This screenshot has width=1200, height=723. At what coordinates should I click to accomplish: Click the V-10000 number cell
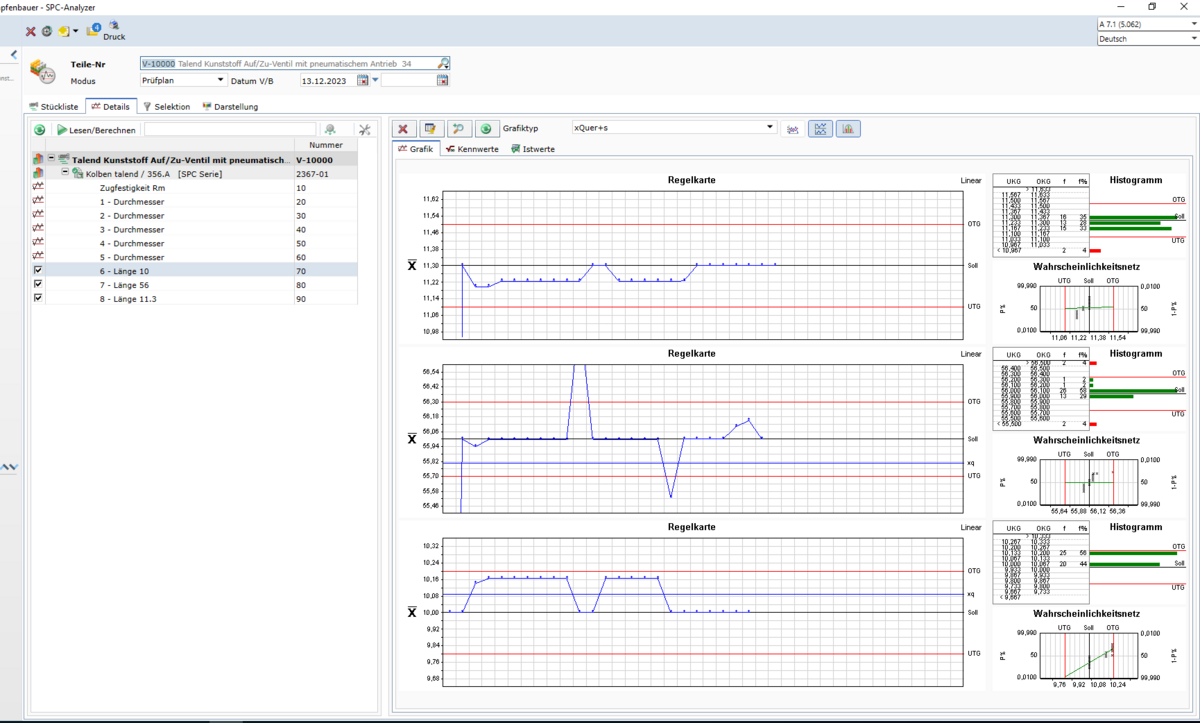(326, 159)
